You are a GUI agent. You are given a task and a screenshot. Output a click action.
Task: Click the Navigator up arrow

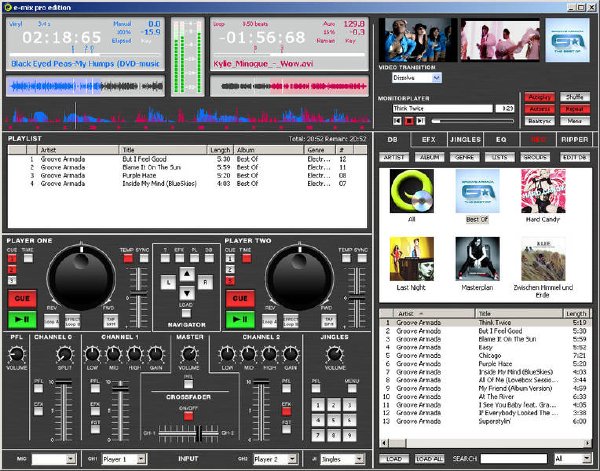tap(187, 274)
